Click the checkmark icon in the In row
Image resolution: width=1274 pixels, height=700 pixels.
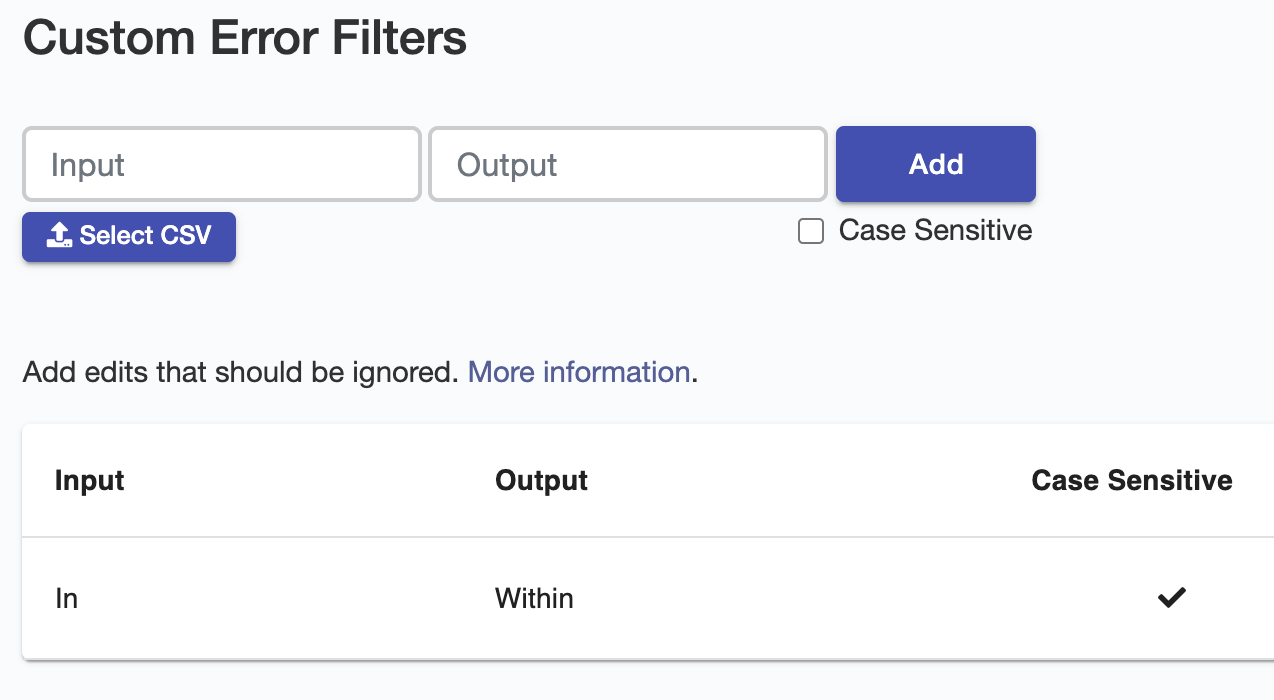1171,598
